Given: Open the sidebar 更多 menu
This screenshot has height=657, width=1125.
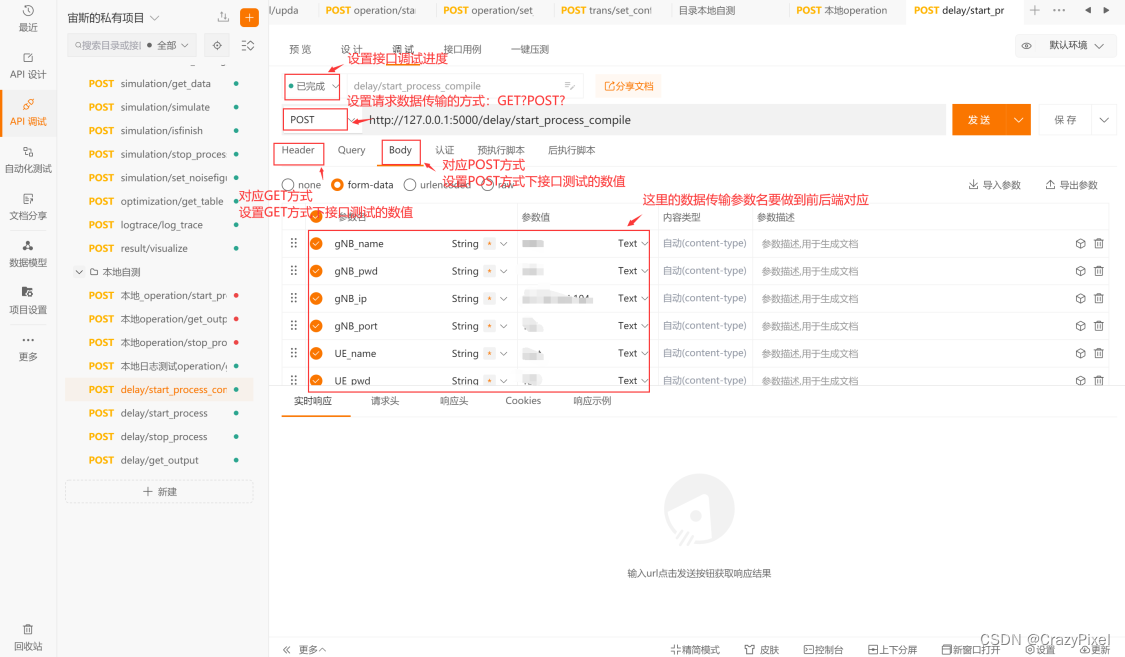Looking at the screenshot, I should pyautogui.click(x=28, y=348).
